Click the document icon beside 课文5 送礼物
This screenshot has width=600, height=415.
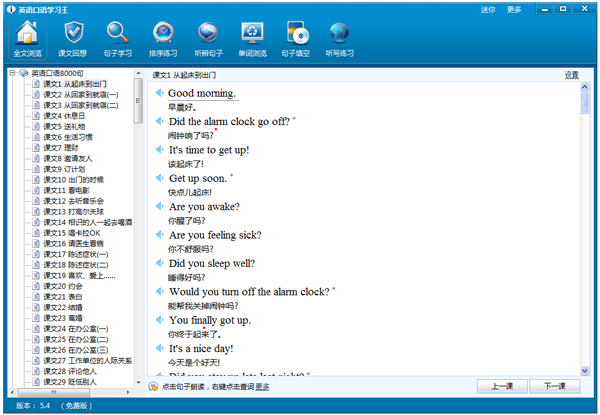pyautogui.click(x=36, y=126)
